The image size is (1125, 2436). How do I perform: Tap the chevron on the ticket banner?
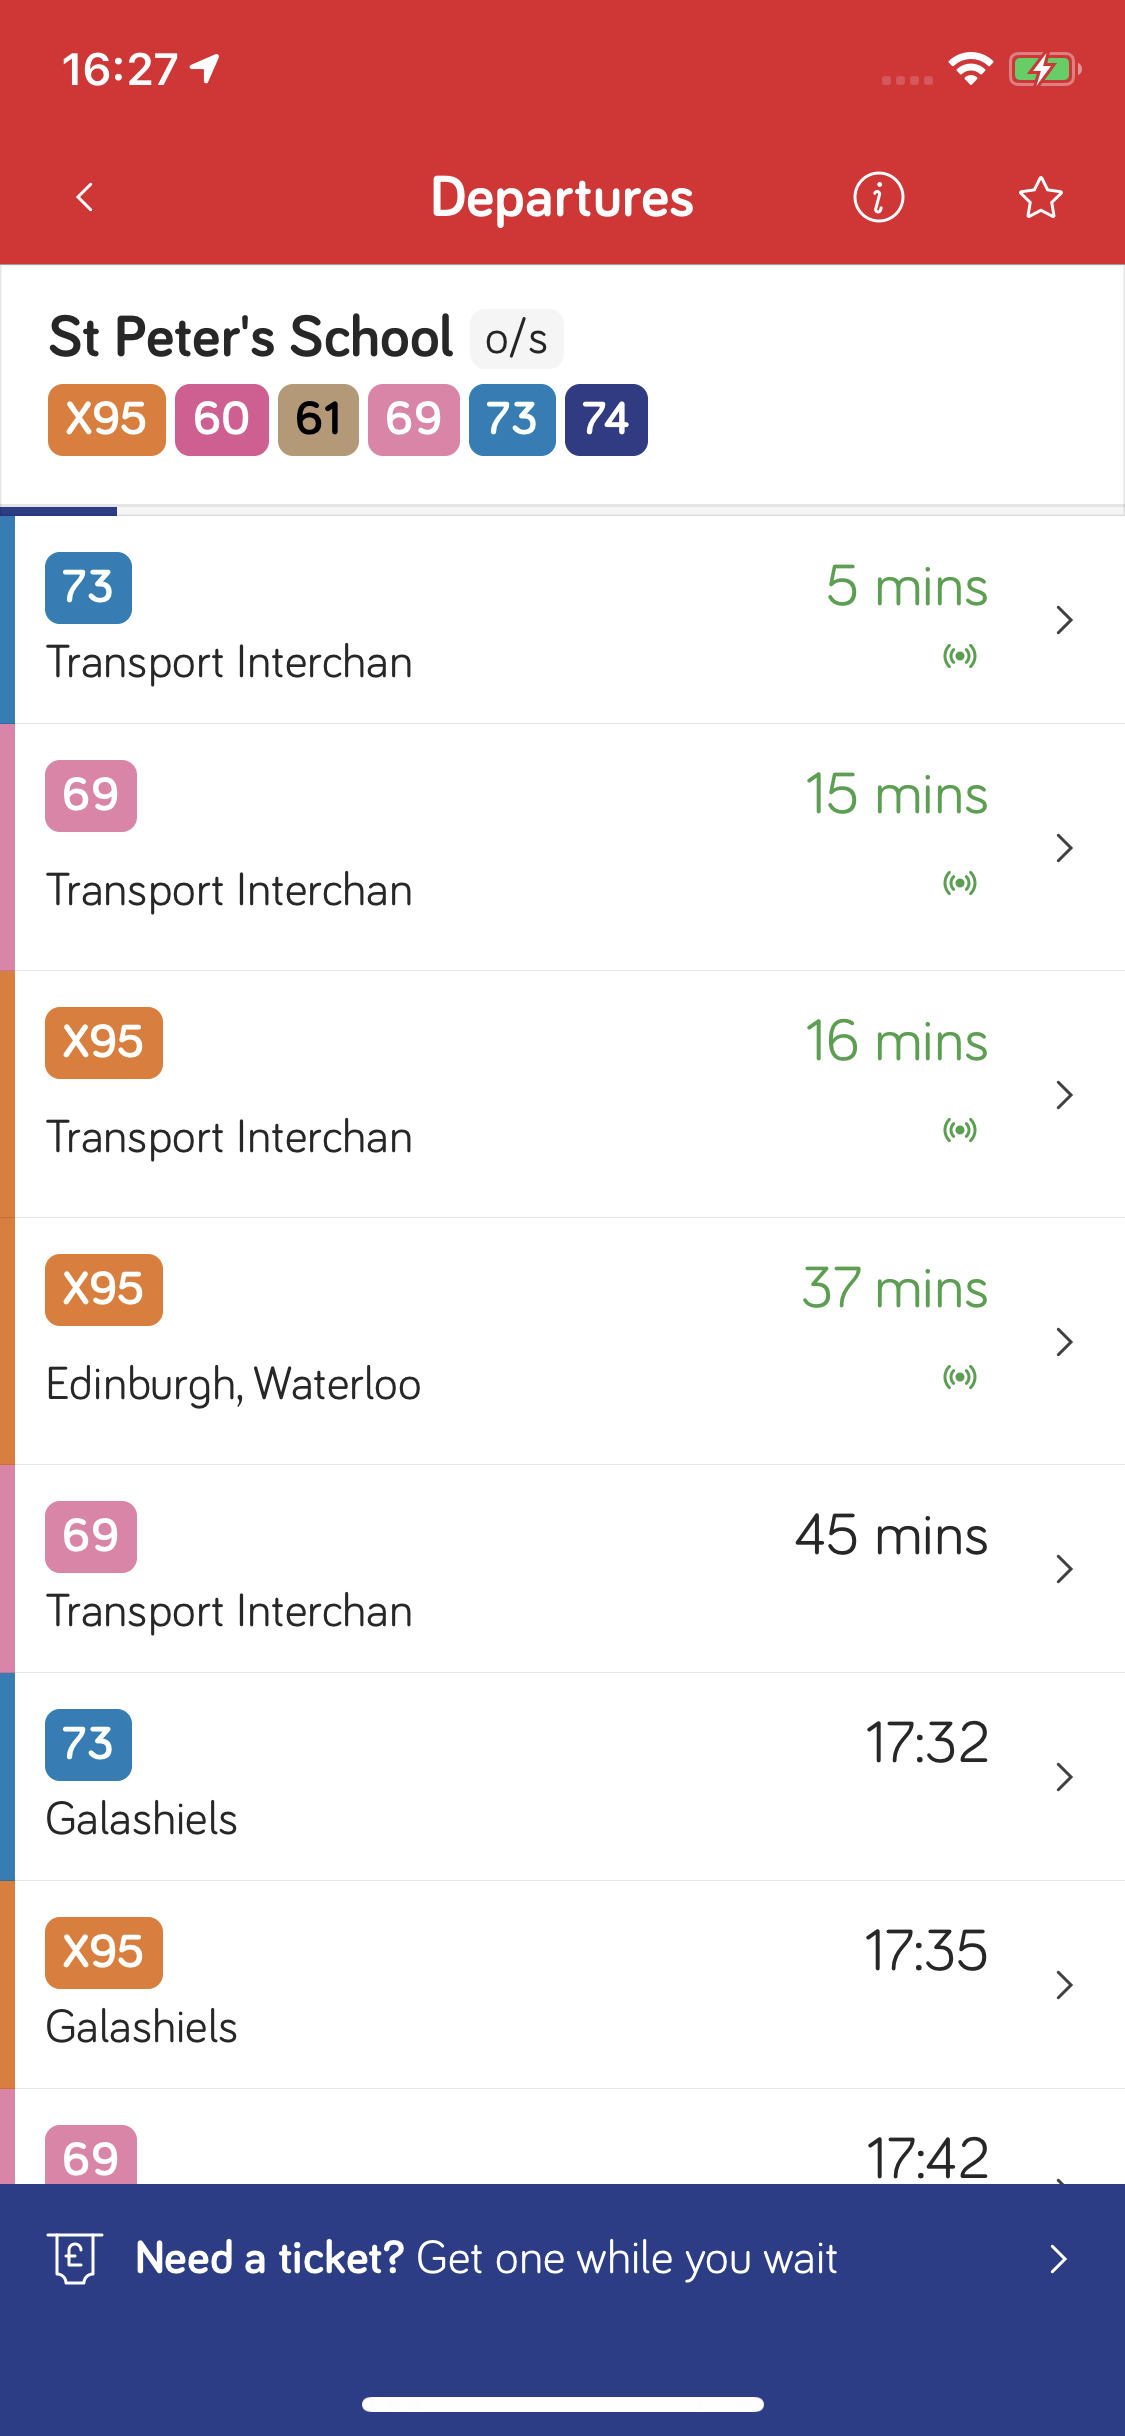[x=1059, y=2258]
